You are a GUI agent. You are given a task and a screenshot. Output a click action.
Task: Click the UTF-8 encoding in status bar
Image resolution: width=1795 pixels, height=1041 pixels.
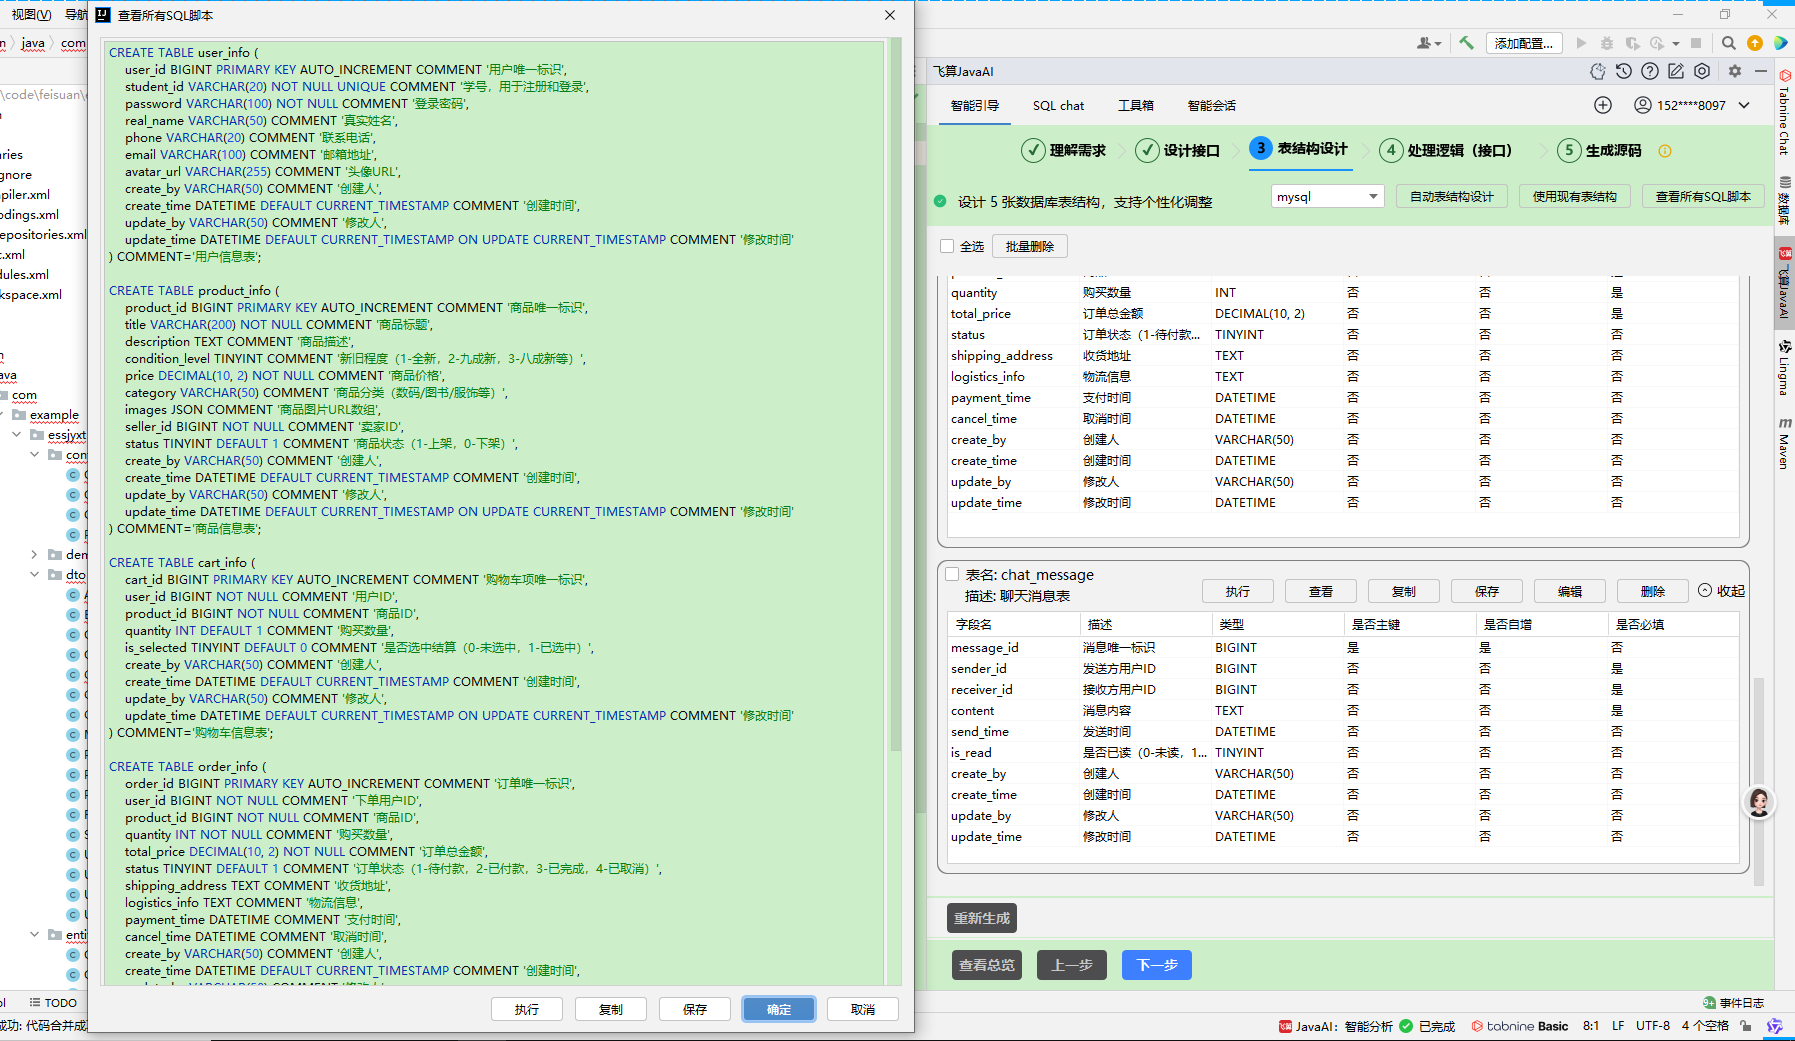pyautogui.click(x=1653, y=1026)
